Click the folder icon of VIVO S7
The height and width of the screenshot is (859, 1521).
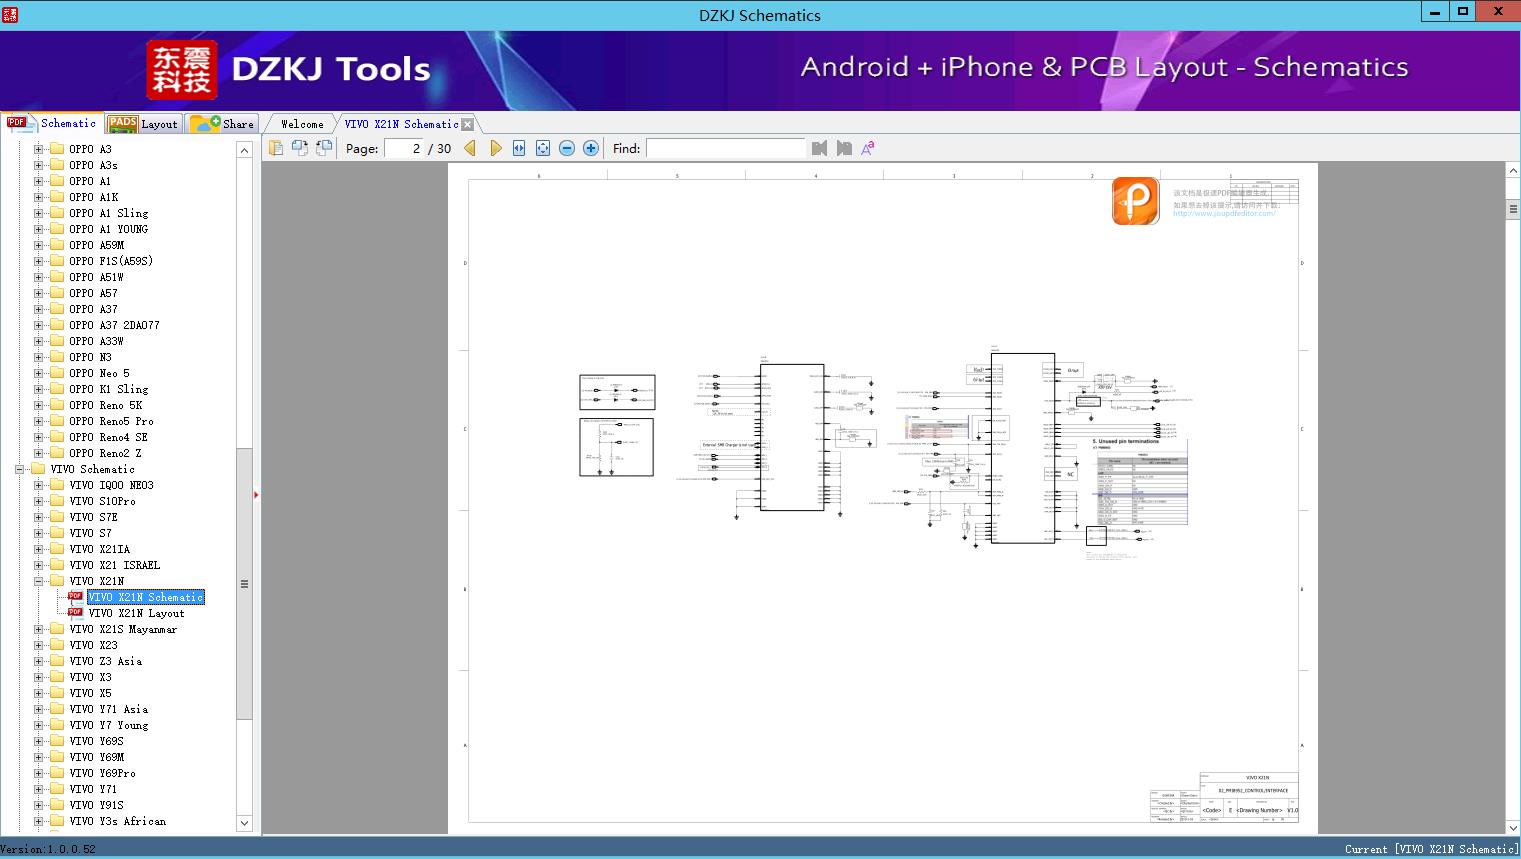point(57,533)
